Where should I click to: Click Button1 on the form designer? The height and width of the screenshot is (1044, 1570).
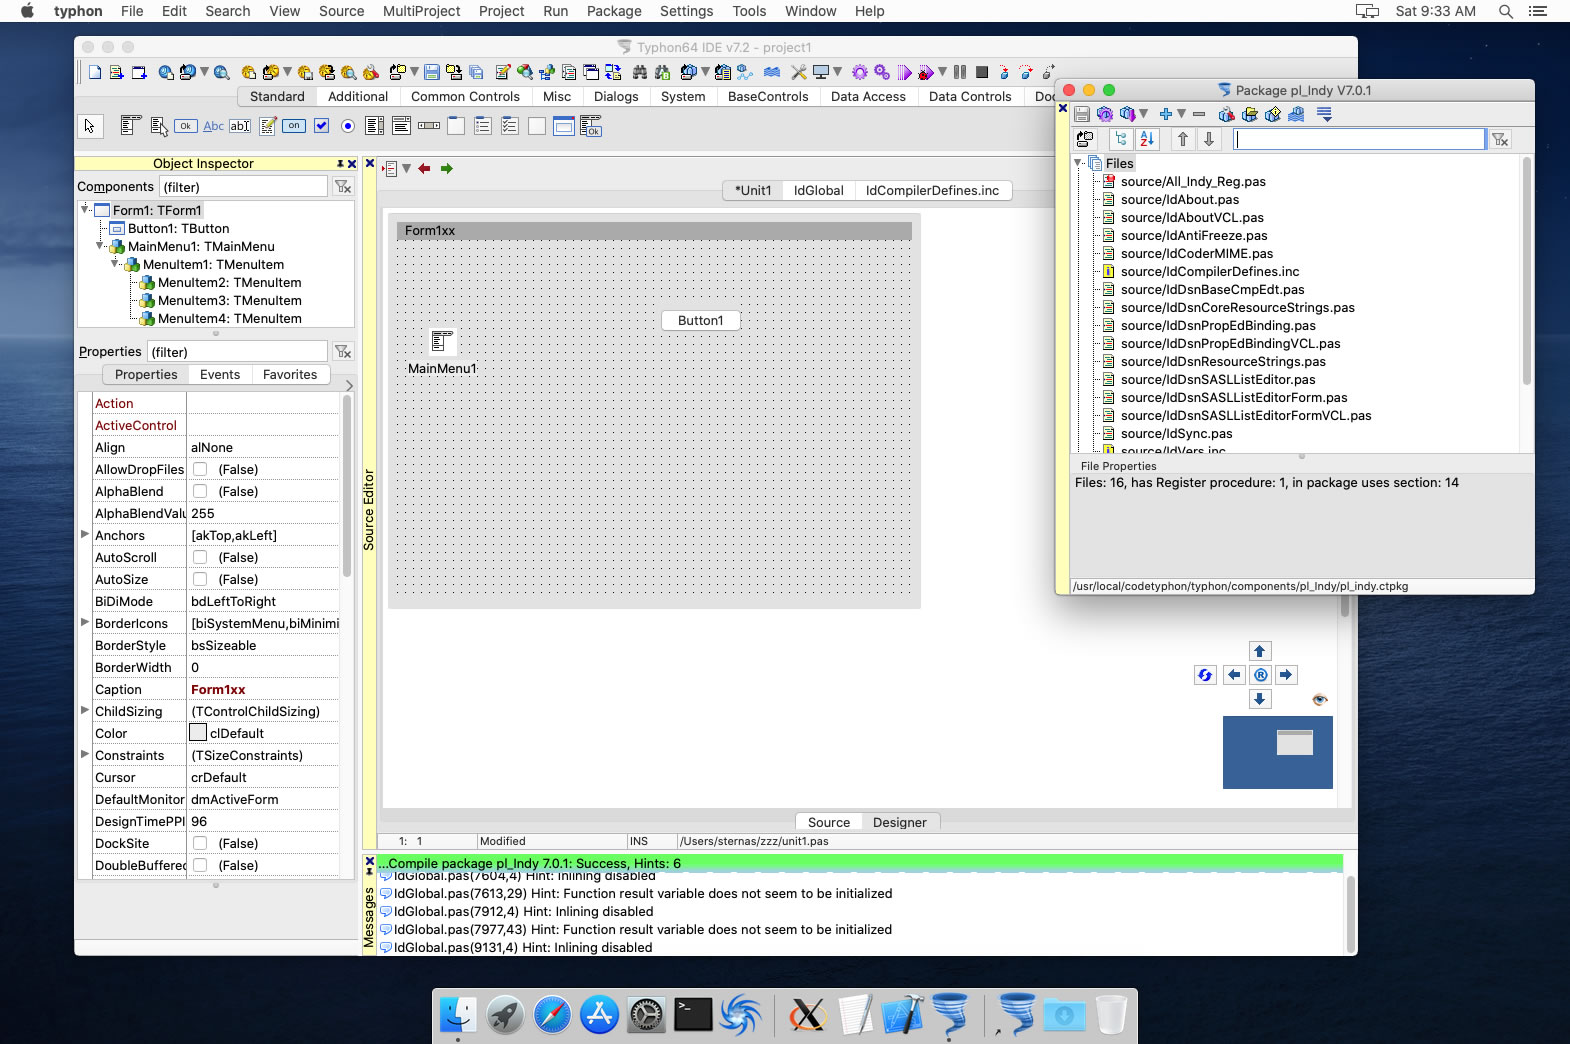click(x=700, y=321)
